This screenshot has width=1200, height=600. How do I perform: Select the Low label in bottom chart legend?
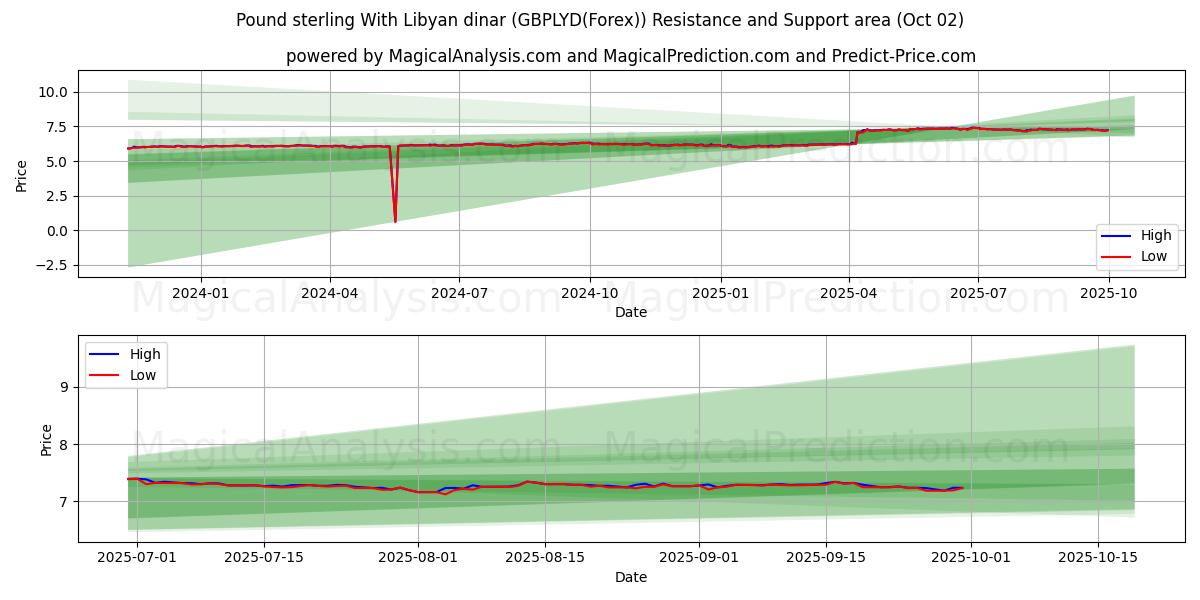pos(144,374)
